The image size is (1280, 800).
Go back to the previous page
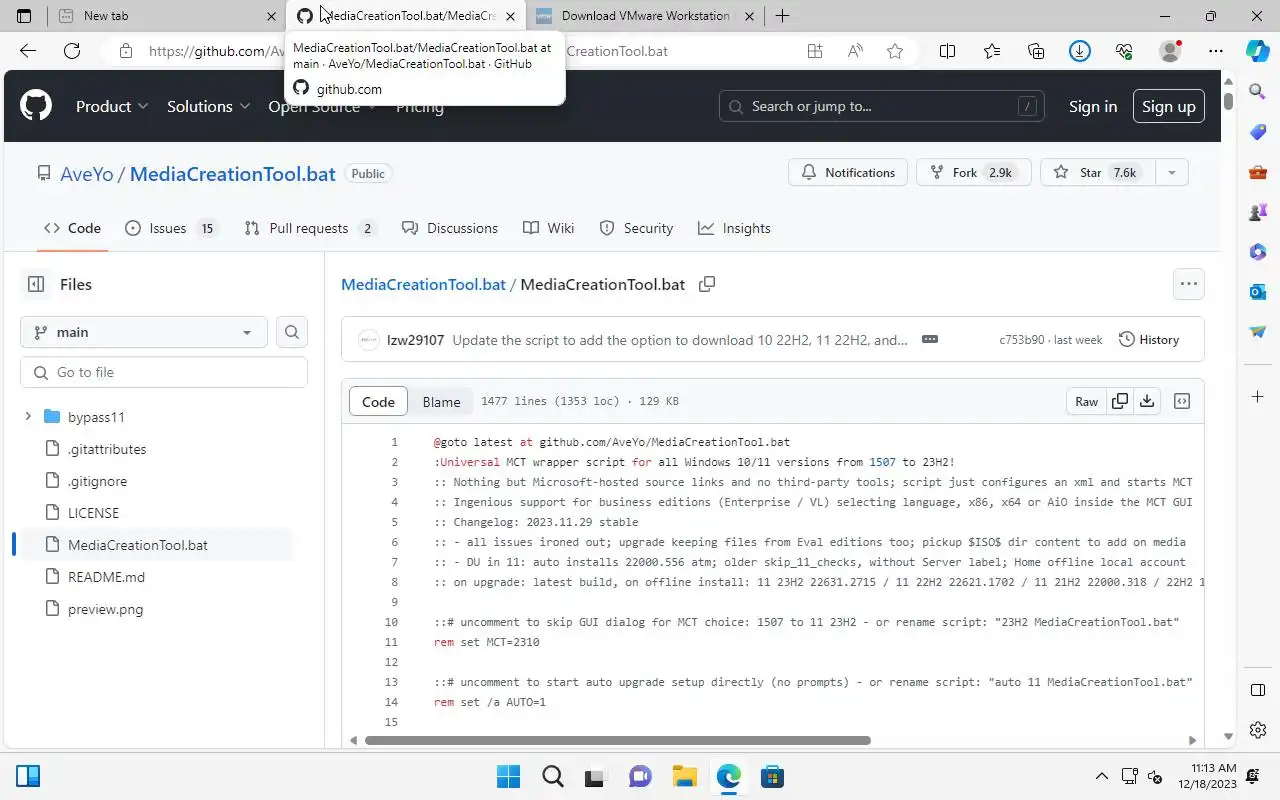28,51
